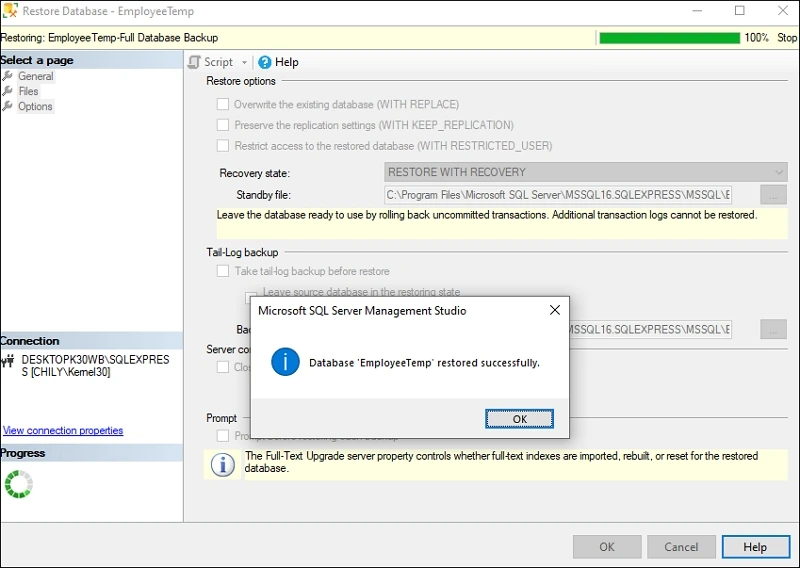Close the Microsoft SQL Server Management Studio dialog
Image resolution: width=800 pixels, height=568 pixels.
click(555, 310)
